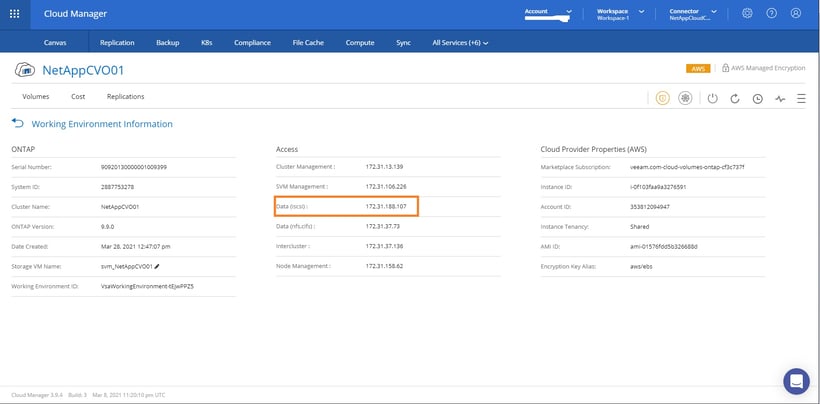Click the power on/off icon
This screenshot has width=820, height=404.
coord(712,98)
